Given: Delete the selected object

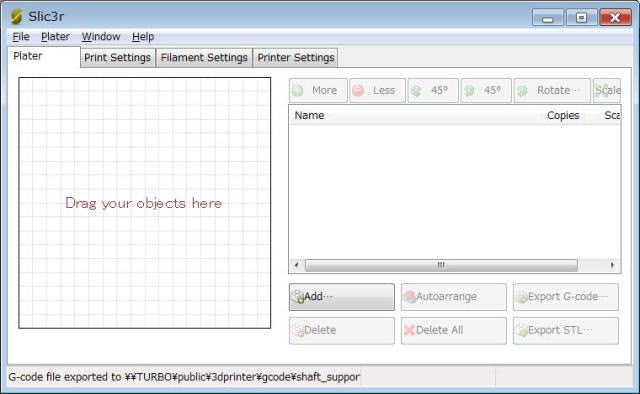Looking at the screenshot, I should pos(342,330).
